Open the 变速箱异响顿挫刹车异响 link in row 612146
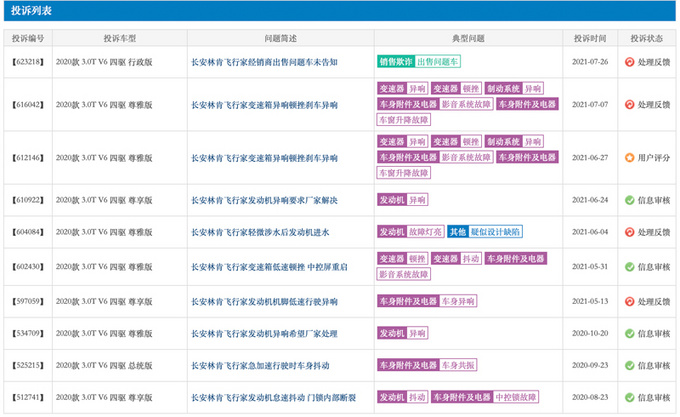Viewport: 680px width, 417px height. 264,158
